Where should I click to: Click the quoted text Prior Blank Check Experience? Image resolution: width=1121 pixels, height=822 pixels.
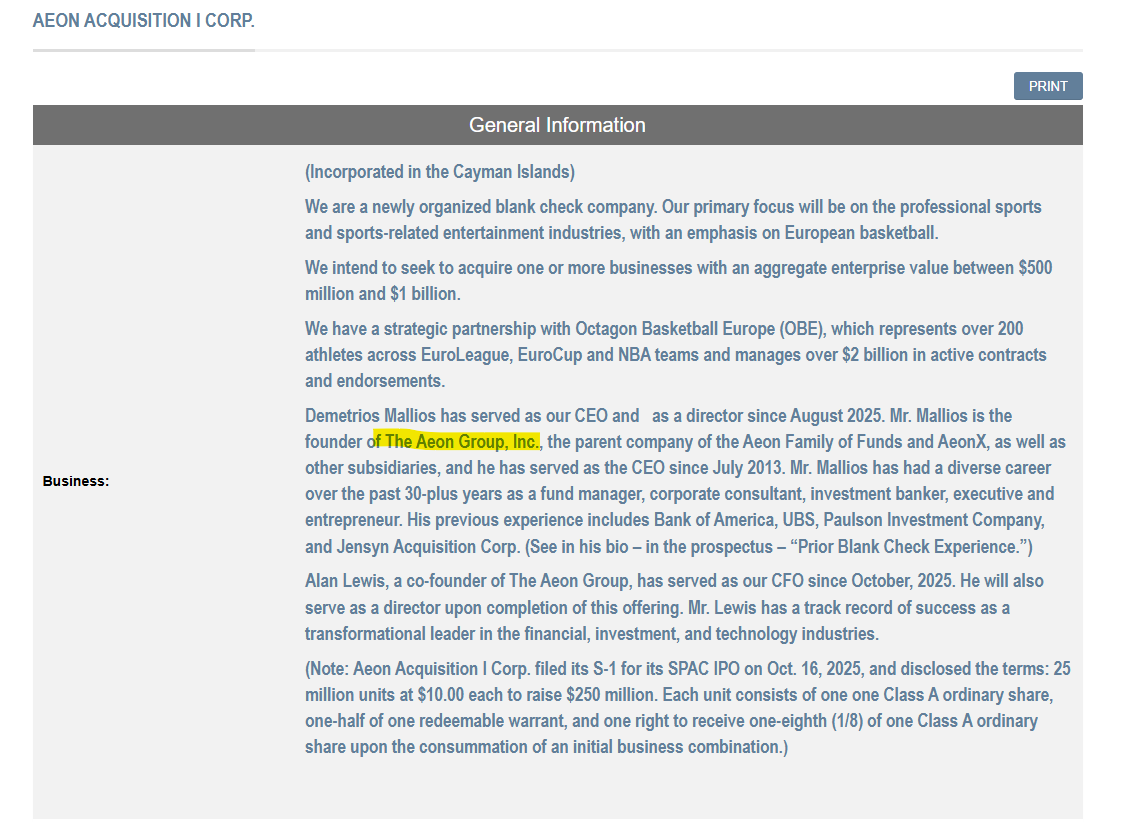pos(908,547)
